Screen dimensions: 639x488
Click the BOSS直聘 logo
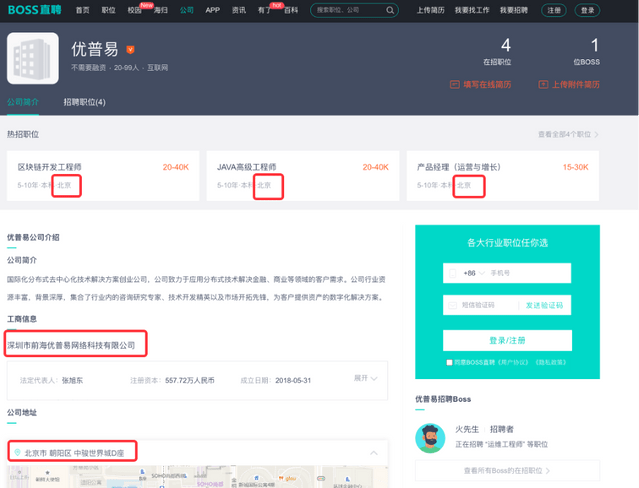35,10
